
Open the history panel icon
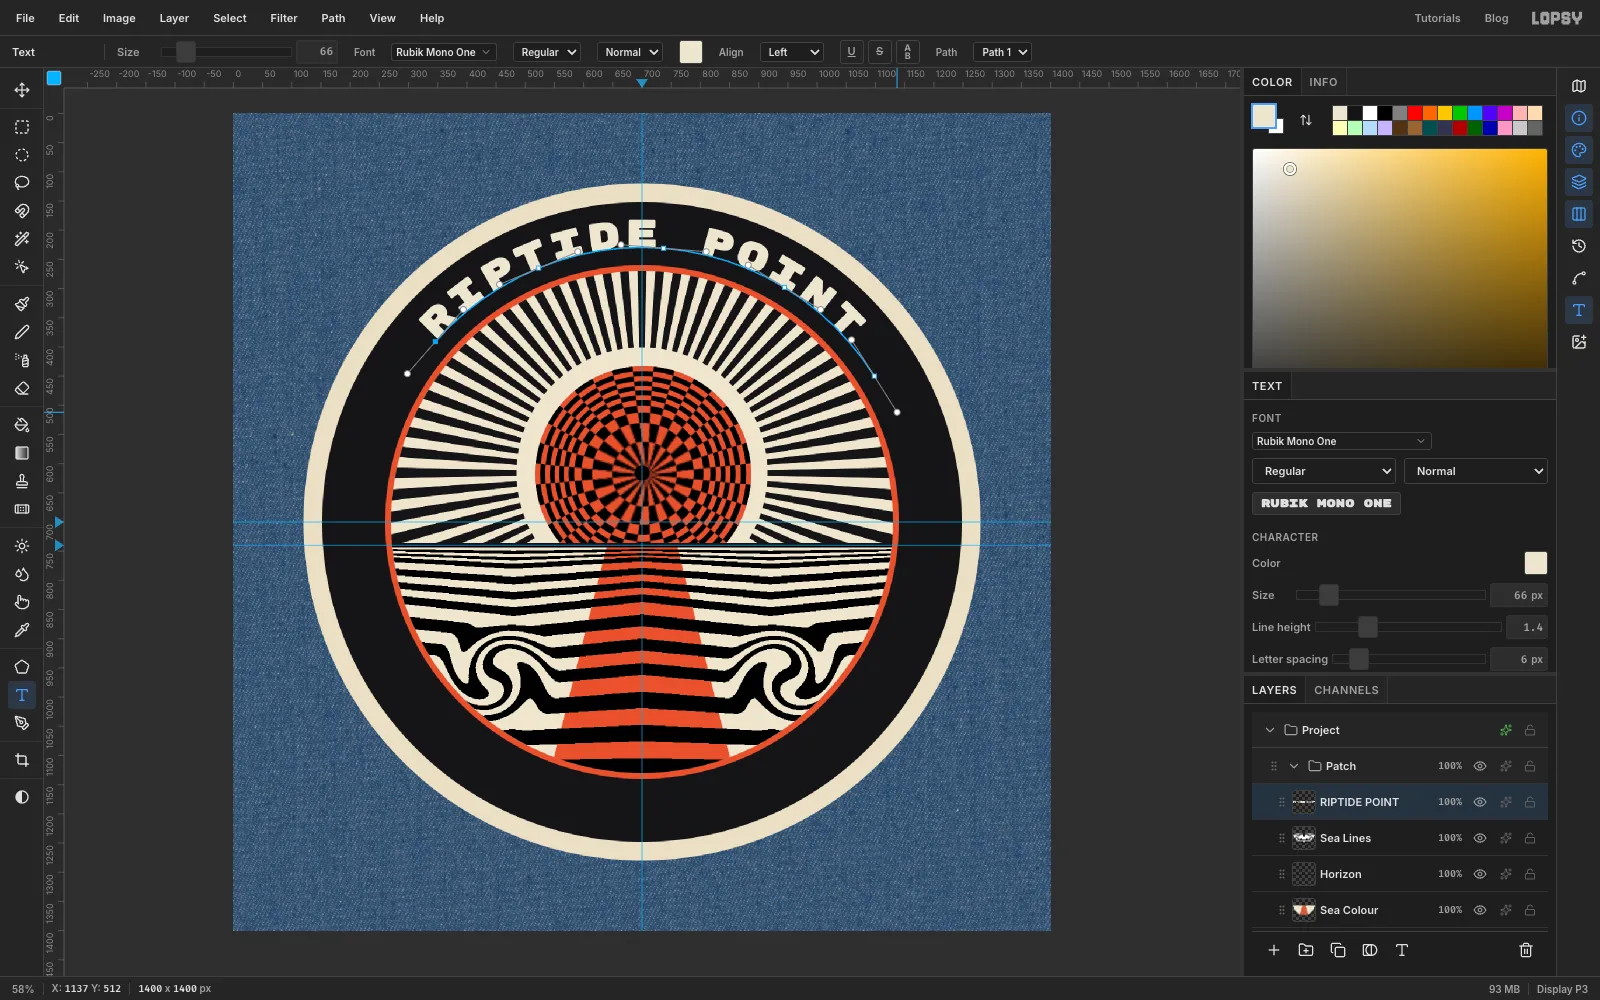point(1579,246)
